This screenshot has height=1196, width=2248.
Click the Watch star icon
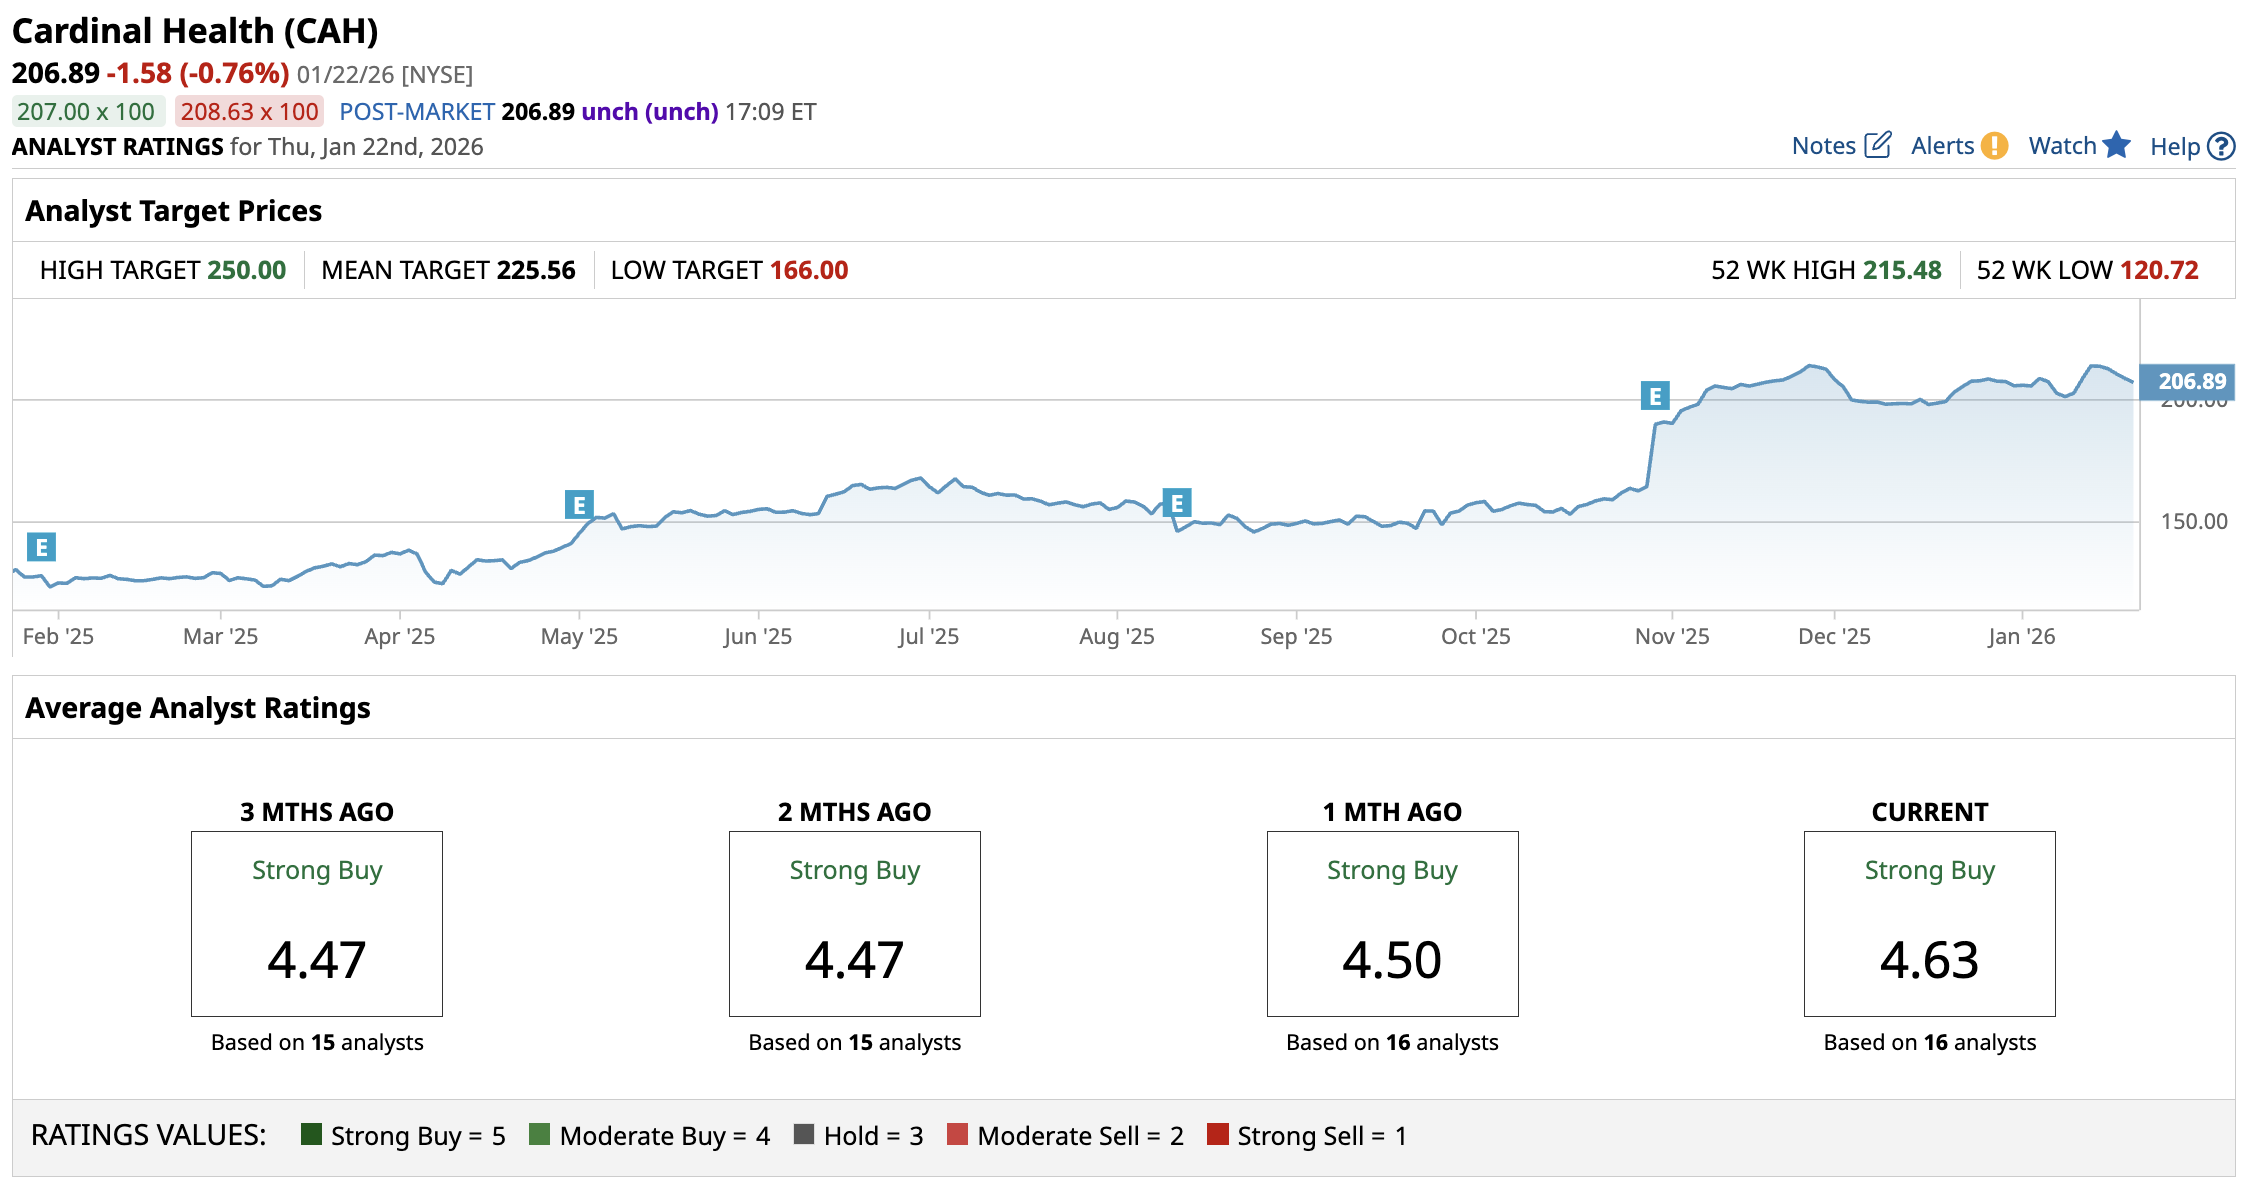pyautogui.click(x=2116, y=145)
